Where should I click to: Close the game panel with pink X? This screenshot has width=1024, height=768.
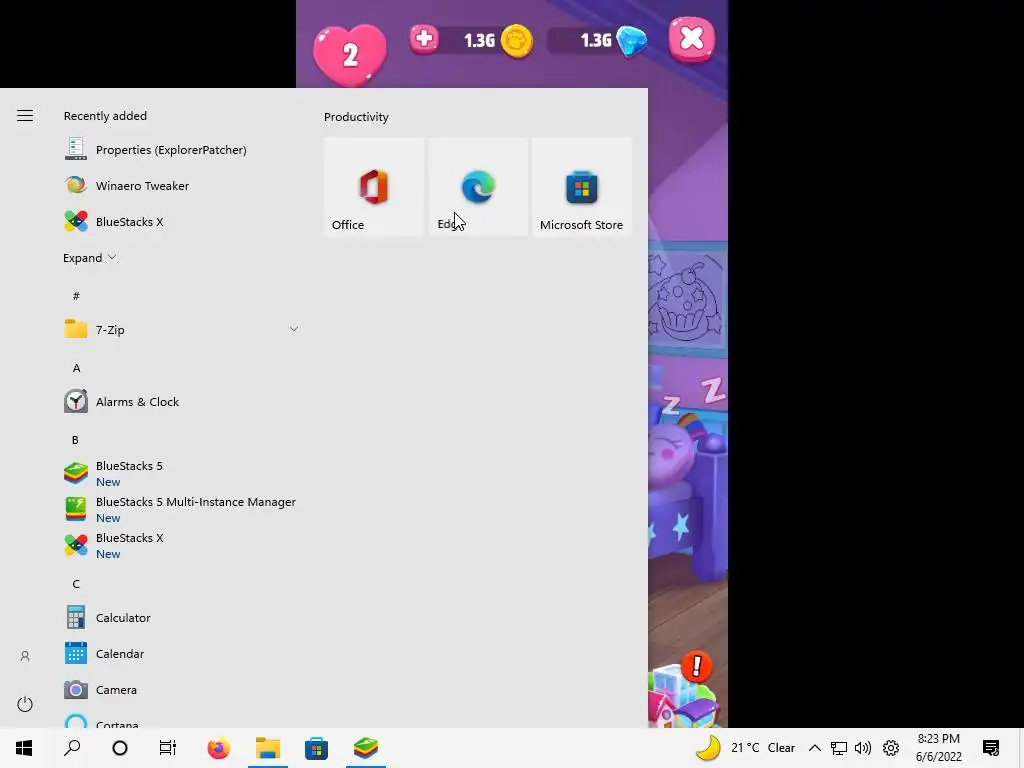click(x=692, y=39)
